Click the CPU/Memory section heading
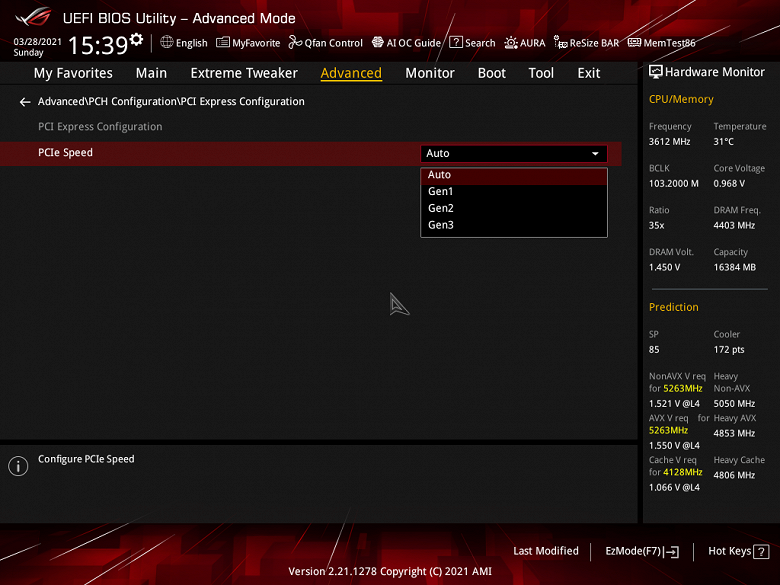The height and width of the screenshot is (585, 780). (681, 99)
